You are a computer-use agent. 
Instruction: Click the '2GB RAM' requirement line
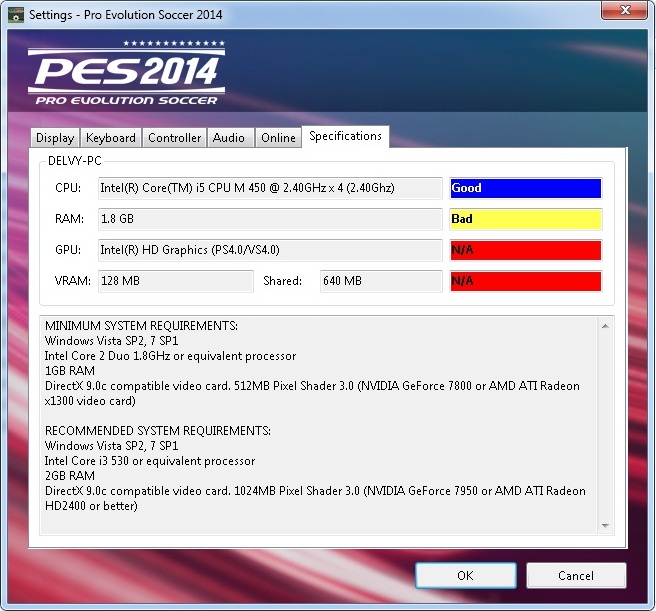[x=70, y=476]
